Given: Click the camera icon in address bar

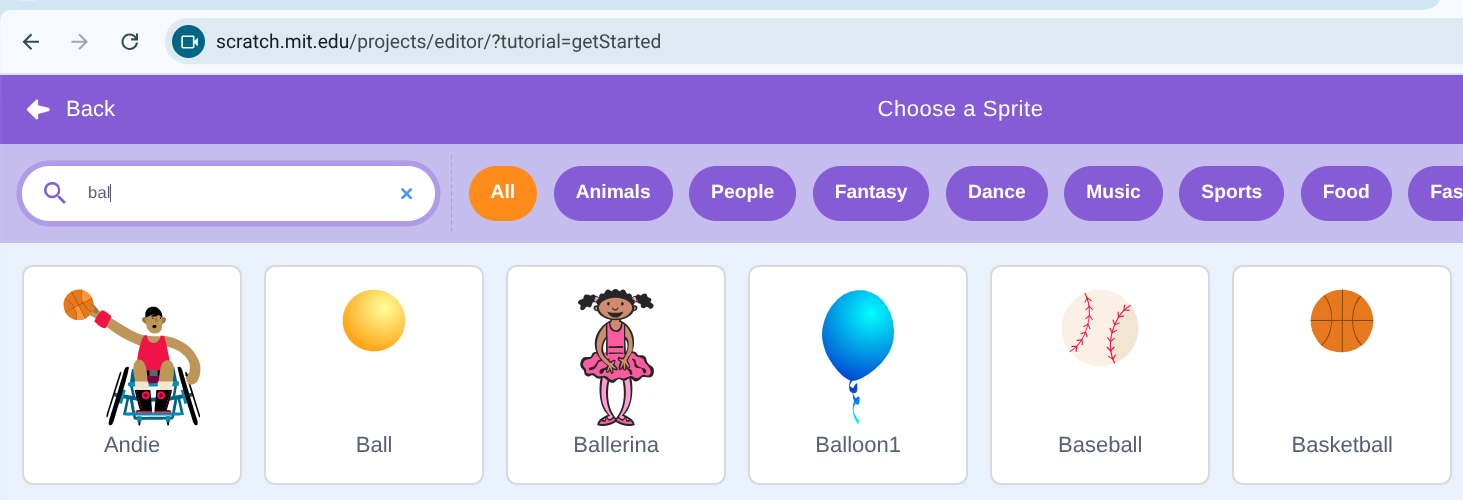Looking at the screenshot, I should 188,42.
